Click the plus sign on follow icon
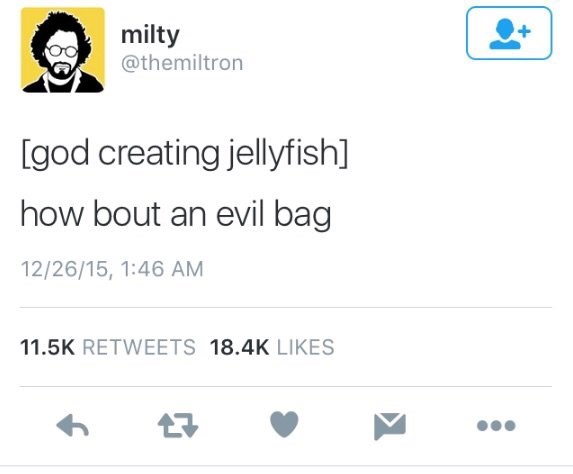Screen dimensions: 573x474 [x=524, y=31]
